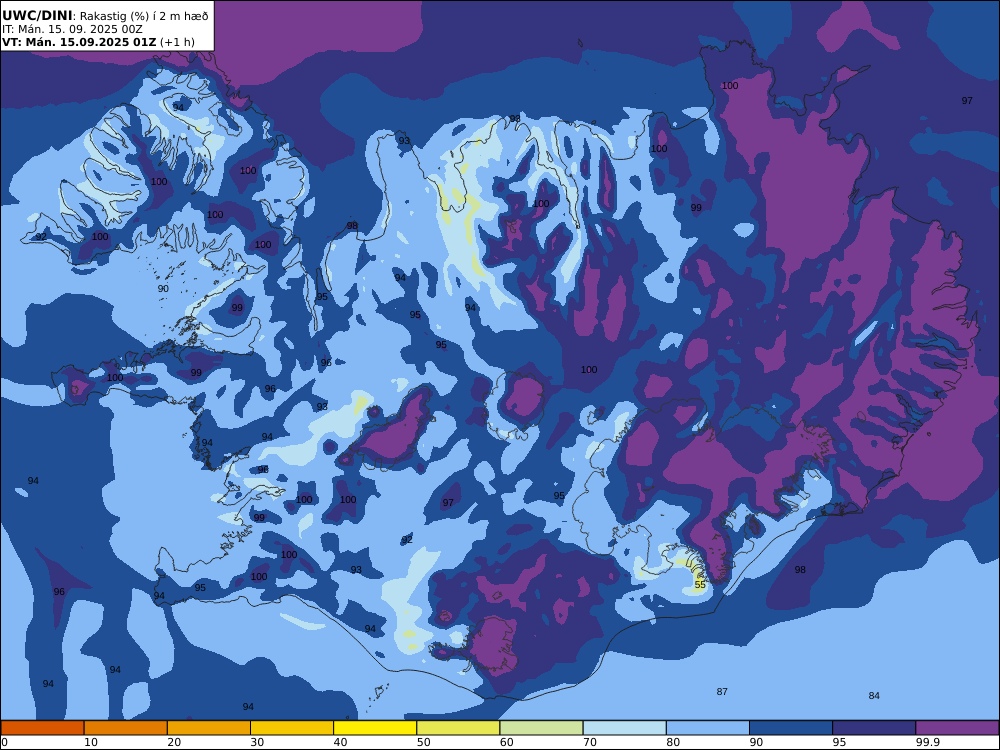1000x750 pixels.
Task: Click the "(+1 h)" forecast offset text
Action: [177, 42]
